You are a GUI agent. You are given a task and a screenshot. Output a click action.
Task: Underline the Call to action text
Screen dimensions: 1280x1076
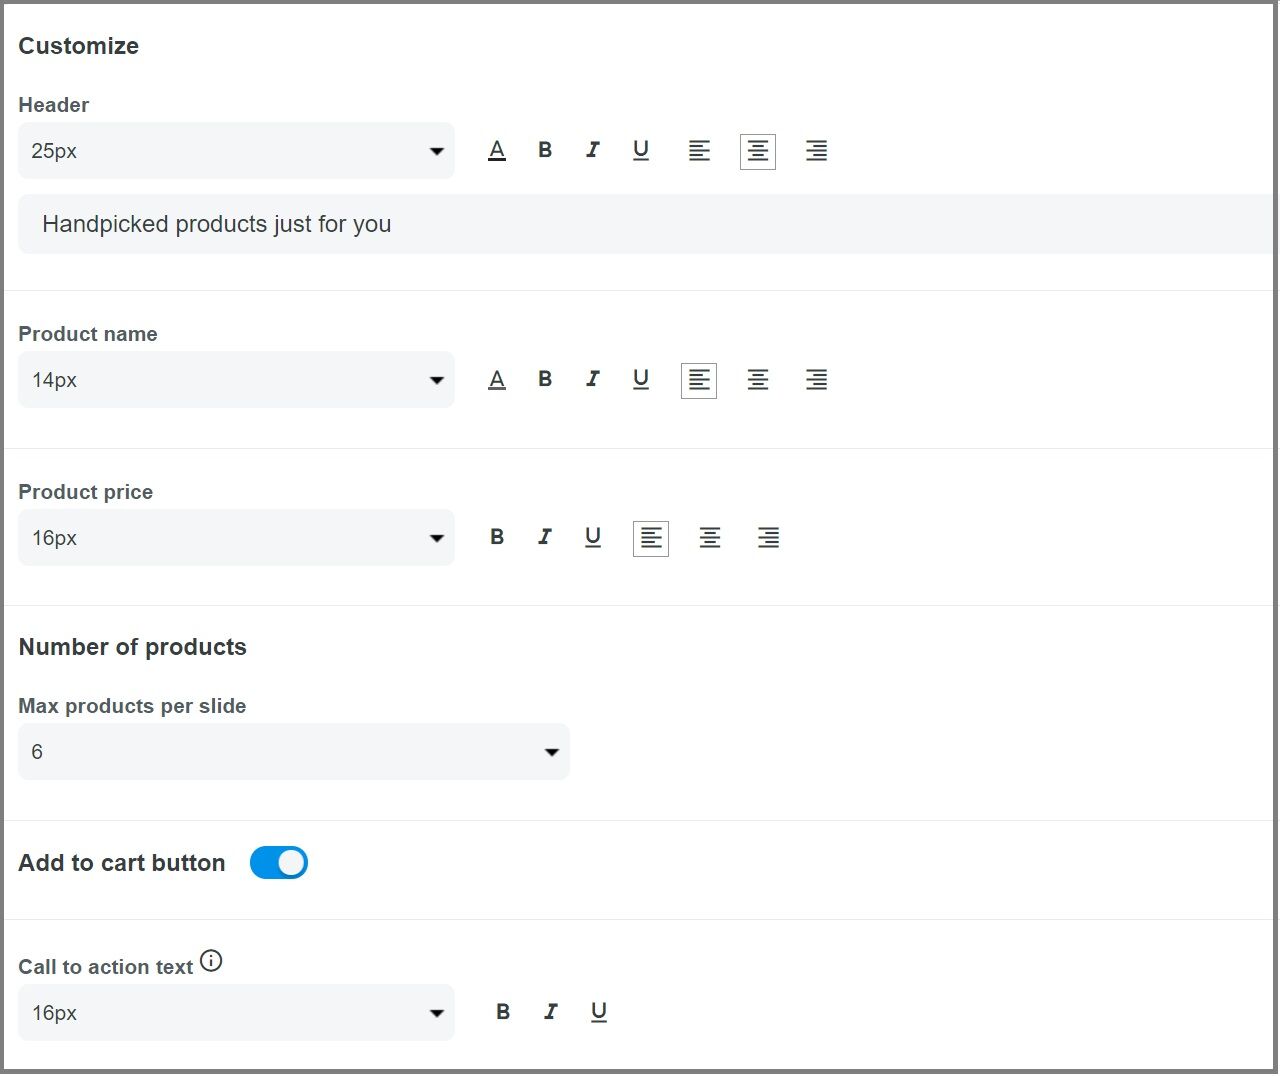(x=599, y=1012)
